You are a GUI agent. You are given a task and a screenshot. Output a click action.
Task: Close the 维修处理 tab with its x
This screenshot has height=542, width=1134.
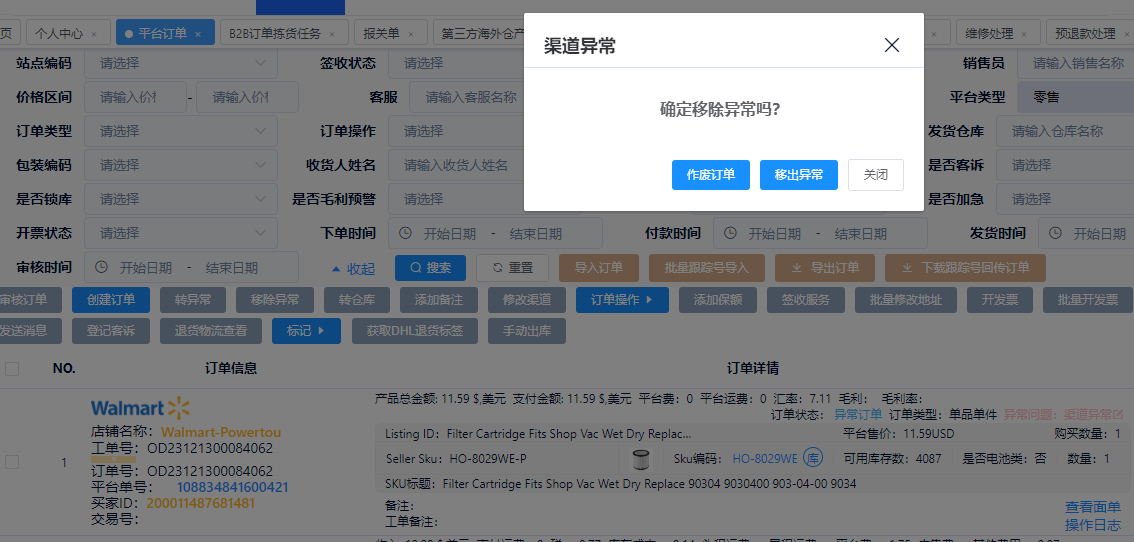coord(1024,34)
